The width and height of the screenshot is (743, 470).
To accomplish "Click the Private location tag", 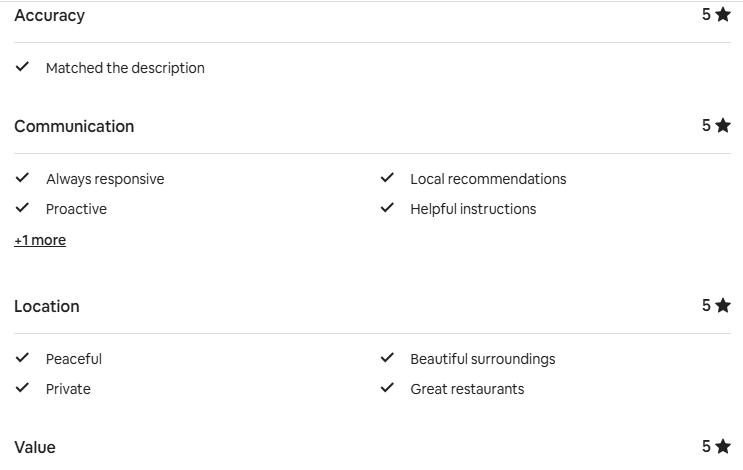I will coord(68,389).
